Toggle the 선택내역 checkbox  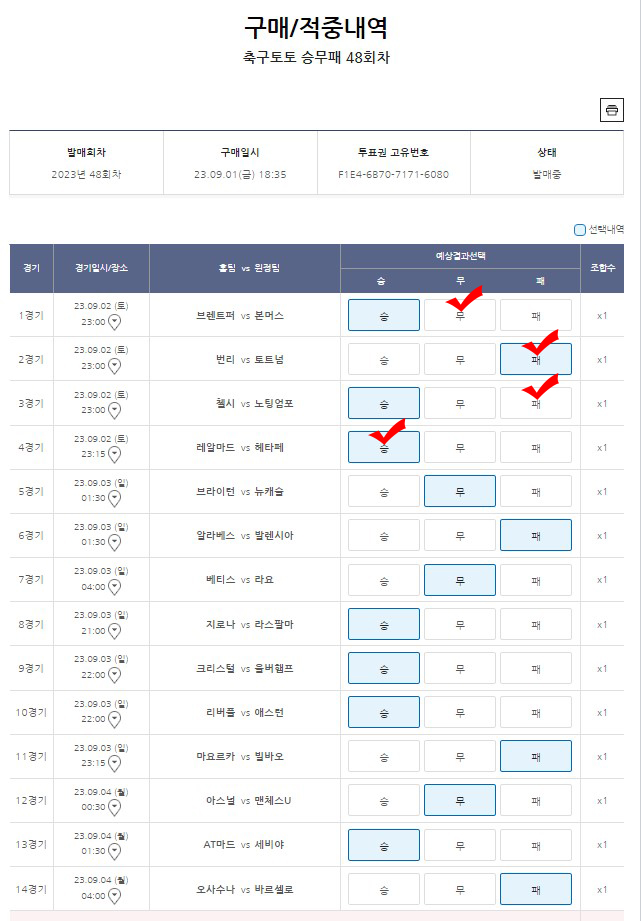pyautogui.click(x=579, y=230)
